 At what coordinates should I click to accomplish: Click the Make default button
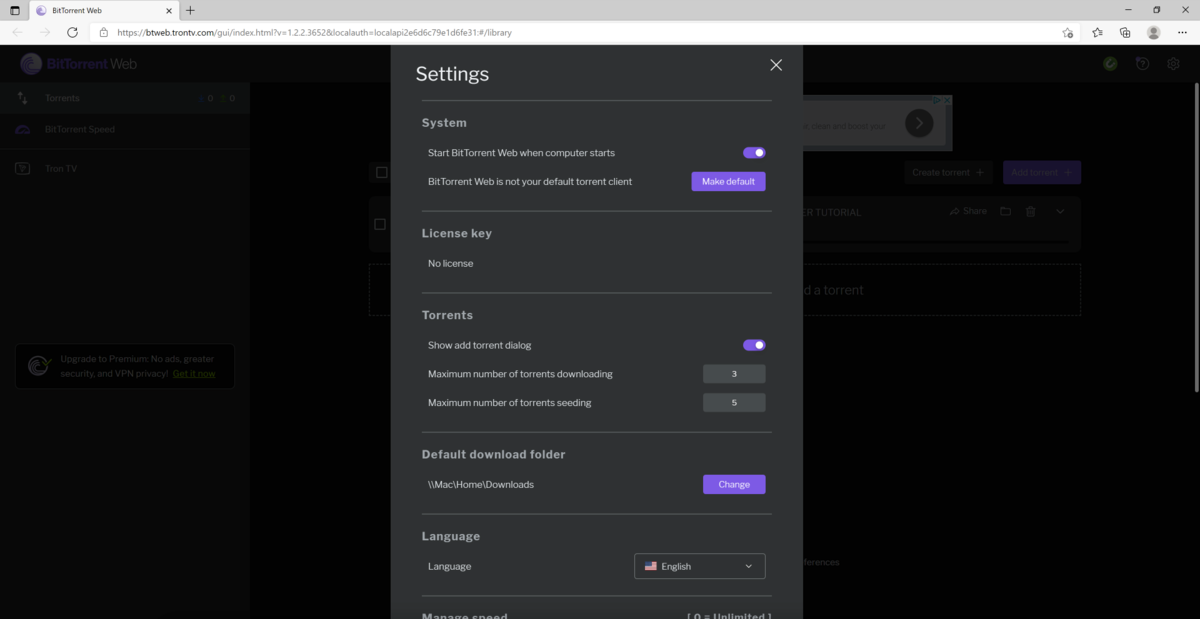coord(728,181)
